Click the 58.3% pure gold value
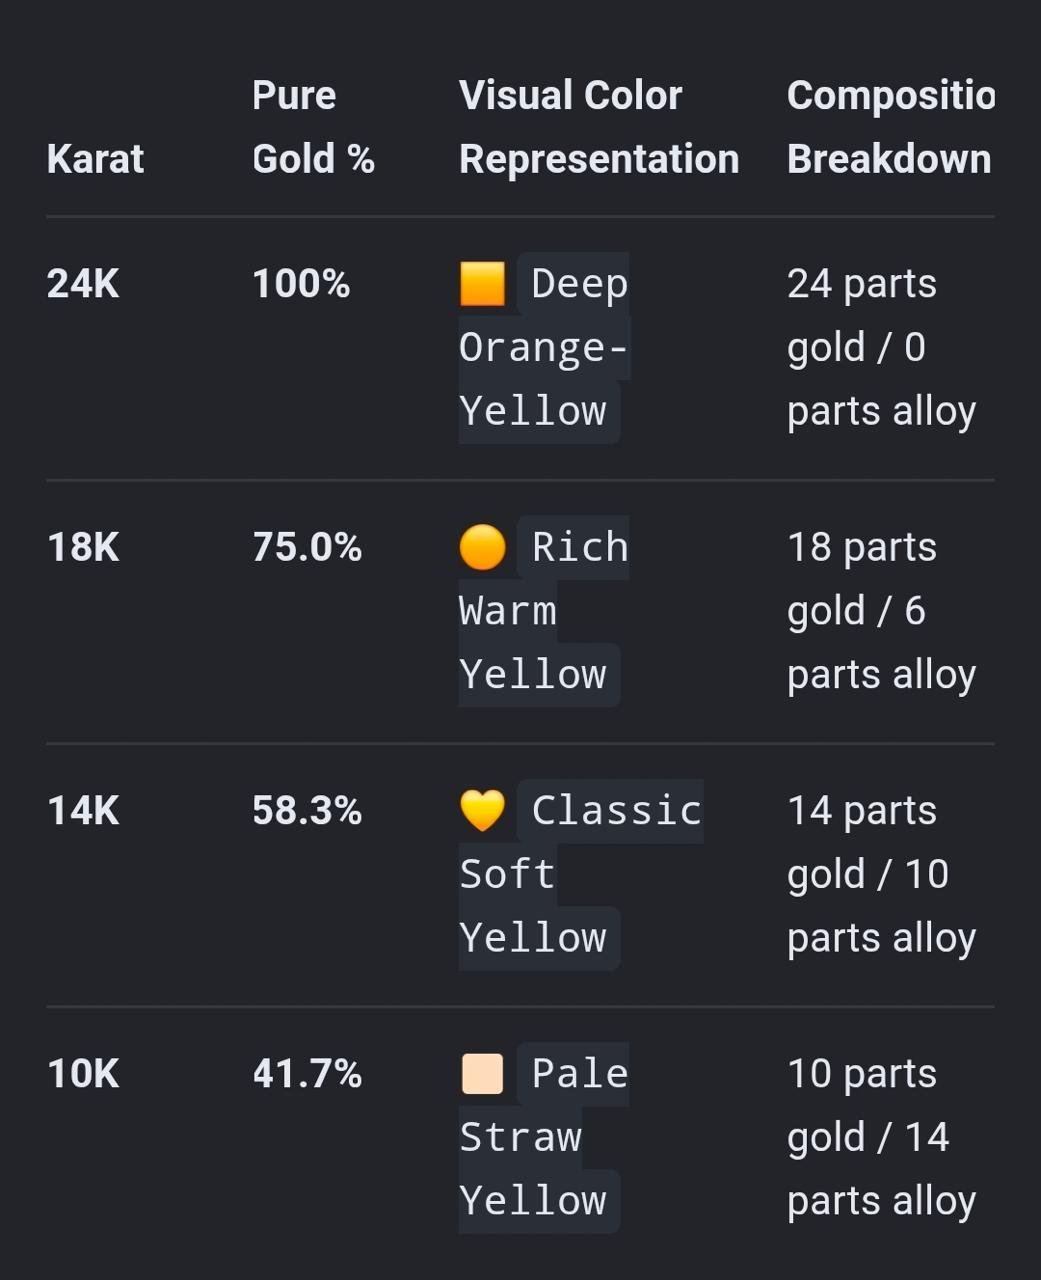This screenshot has height=1280, width=1041. point(307,811)
